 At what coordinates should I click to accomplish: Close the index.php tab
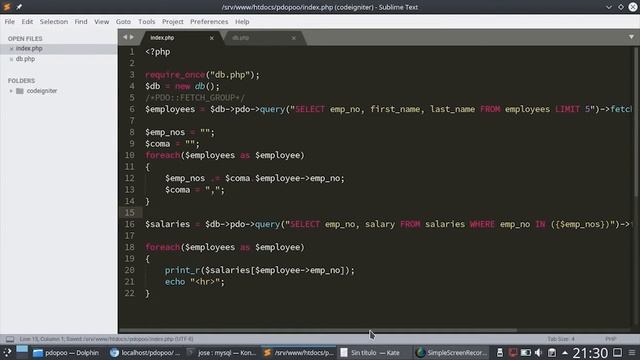212,38
